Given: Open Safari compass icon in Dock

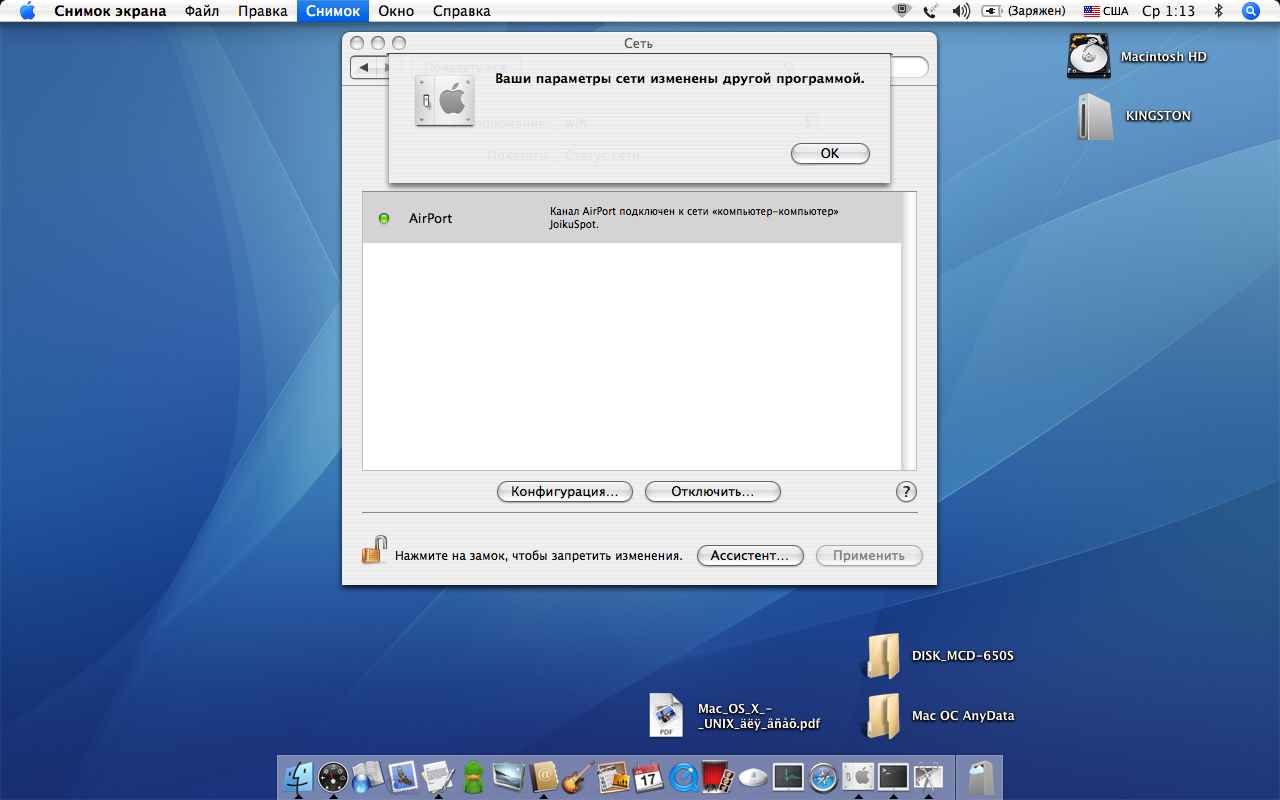Looking at the screenshot, I should coord(823,776).
